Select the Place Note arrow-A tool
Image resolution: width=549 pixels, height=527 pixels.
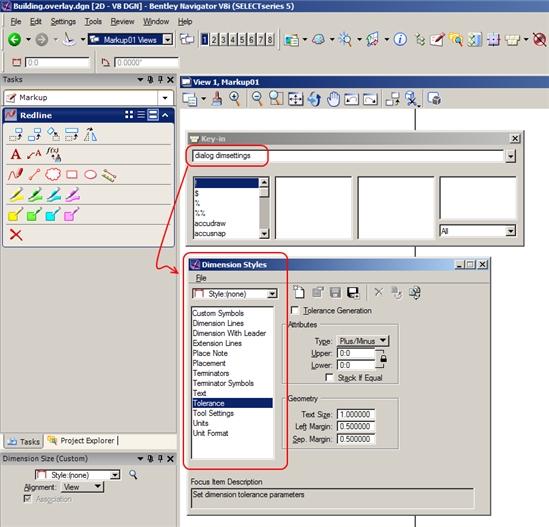[x=34, y=154]
